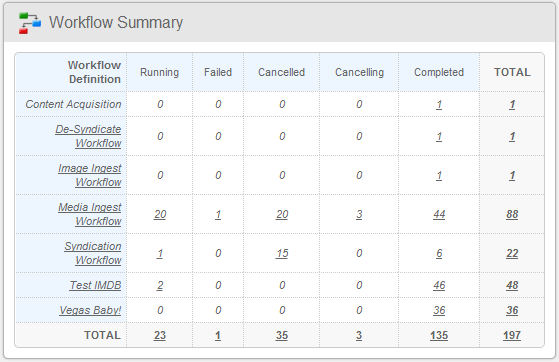View all 23 running workflows total
The height and width of the screenshot is (362, 559).
160,335
